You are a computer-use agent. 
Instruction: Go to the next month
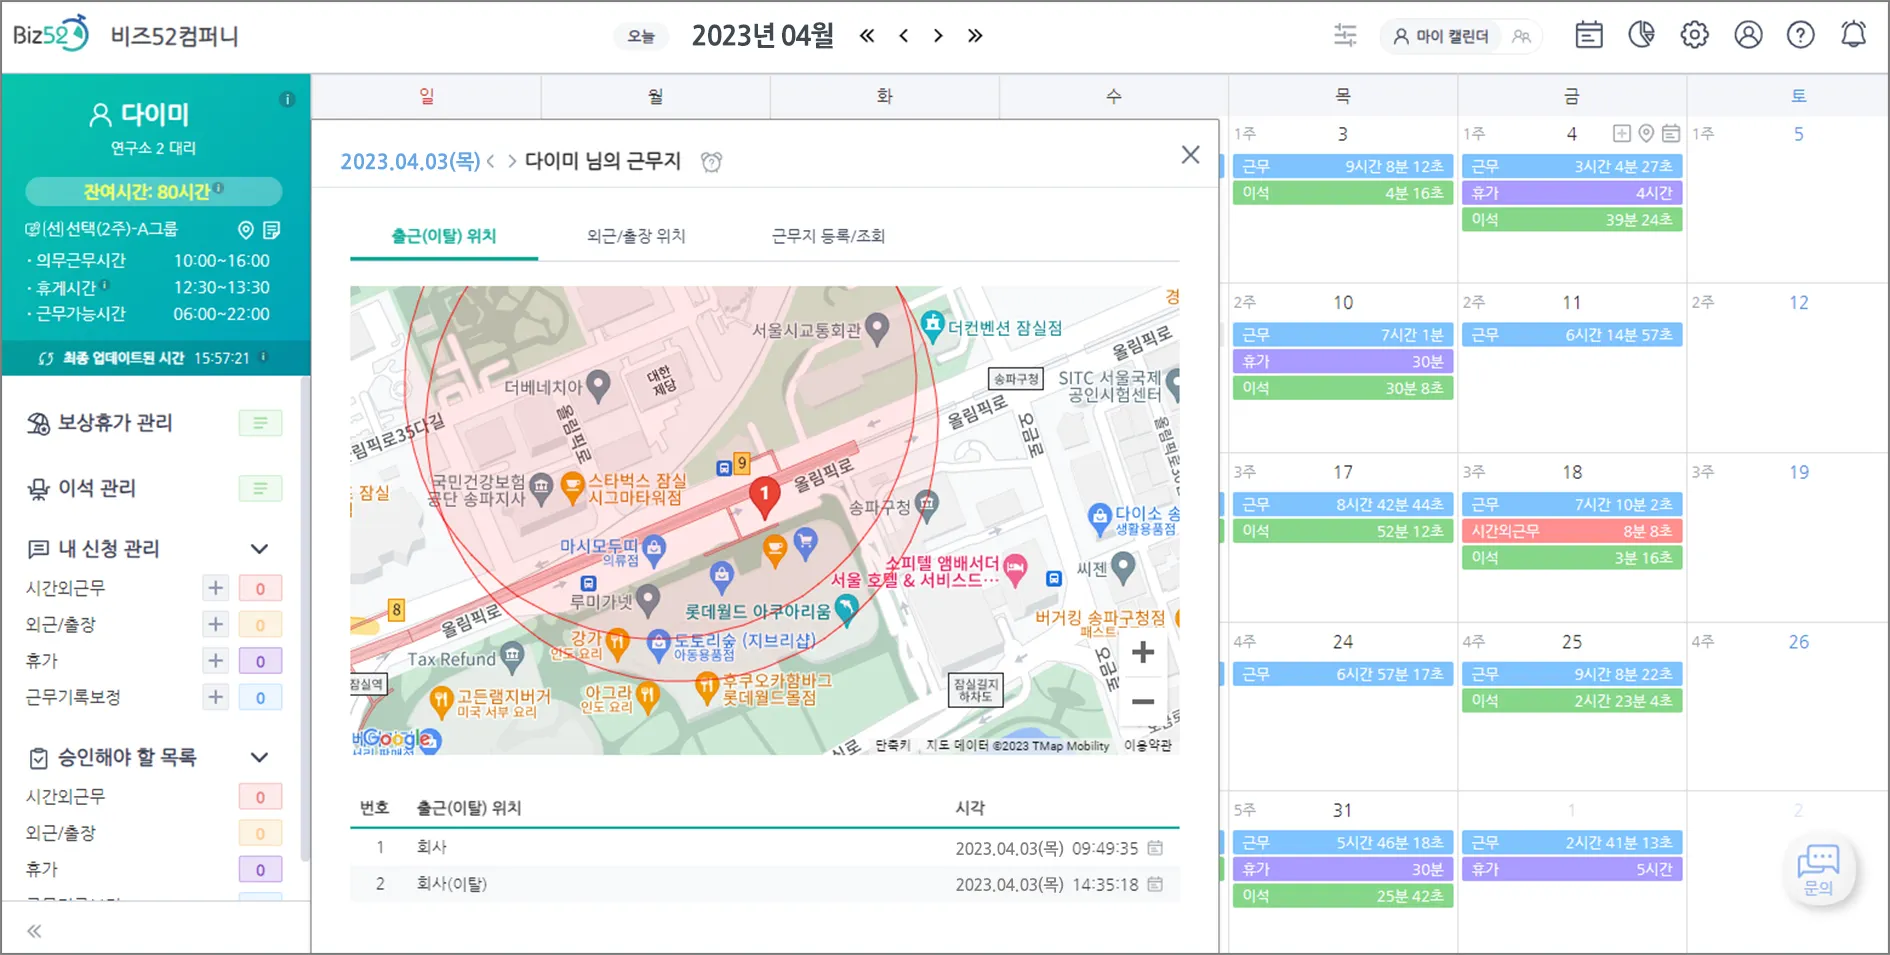click(x=938, y=36)
